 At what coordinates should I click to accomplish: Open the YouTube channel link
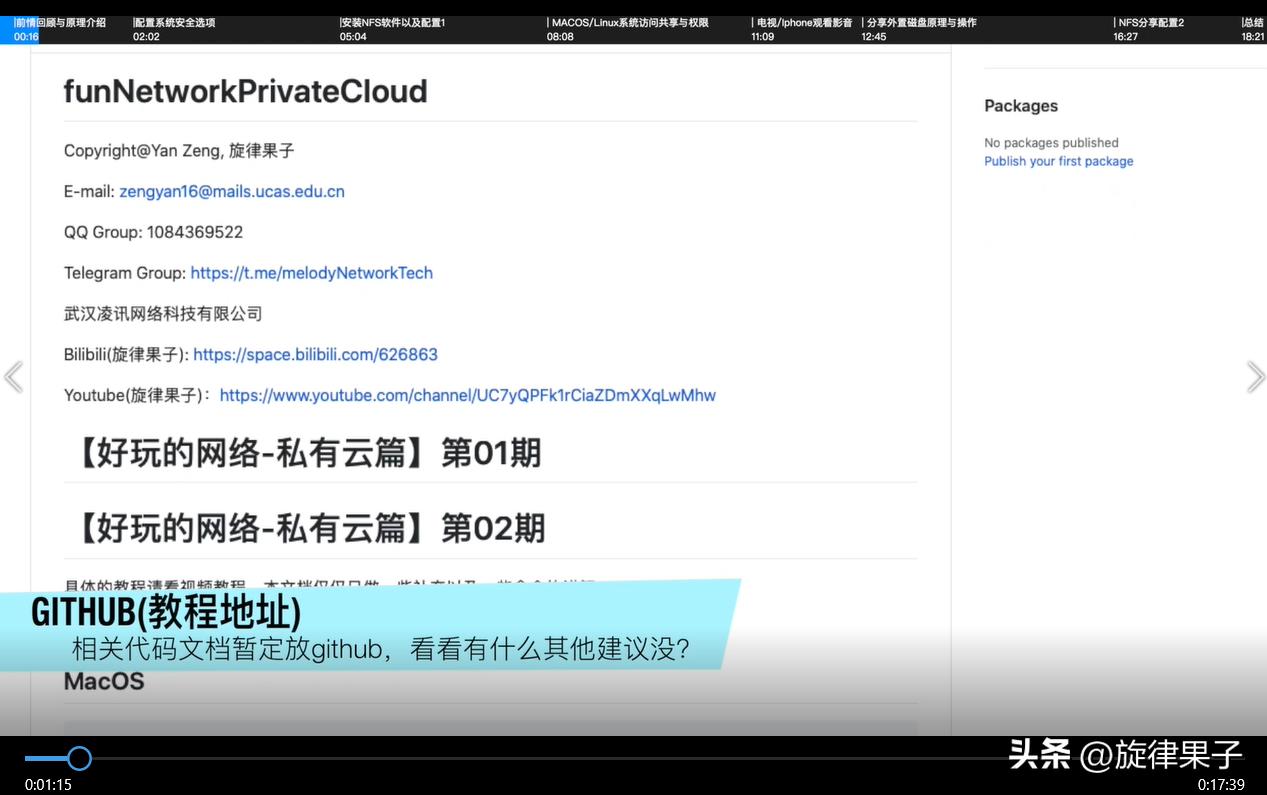tap(468, 395)
